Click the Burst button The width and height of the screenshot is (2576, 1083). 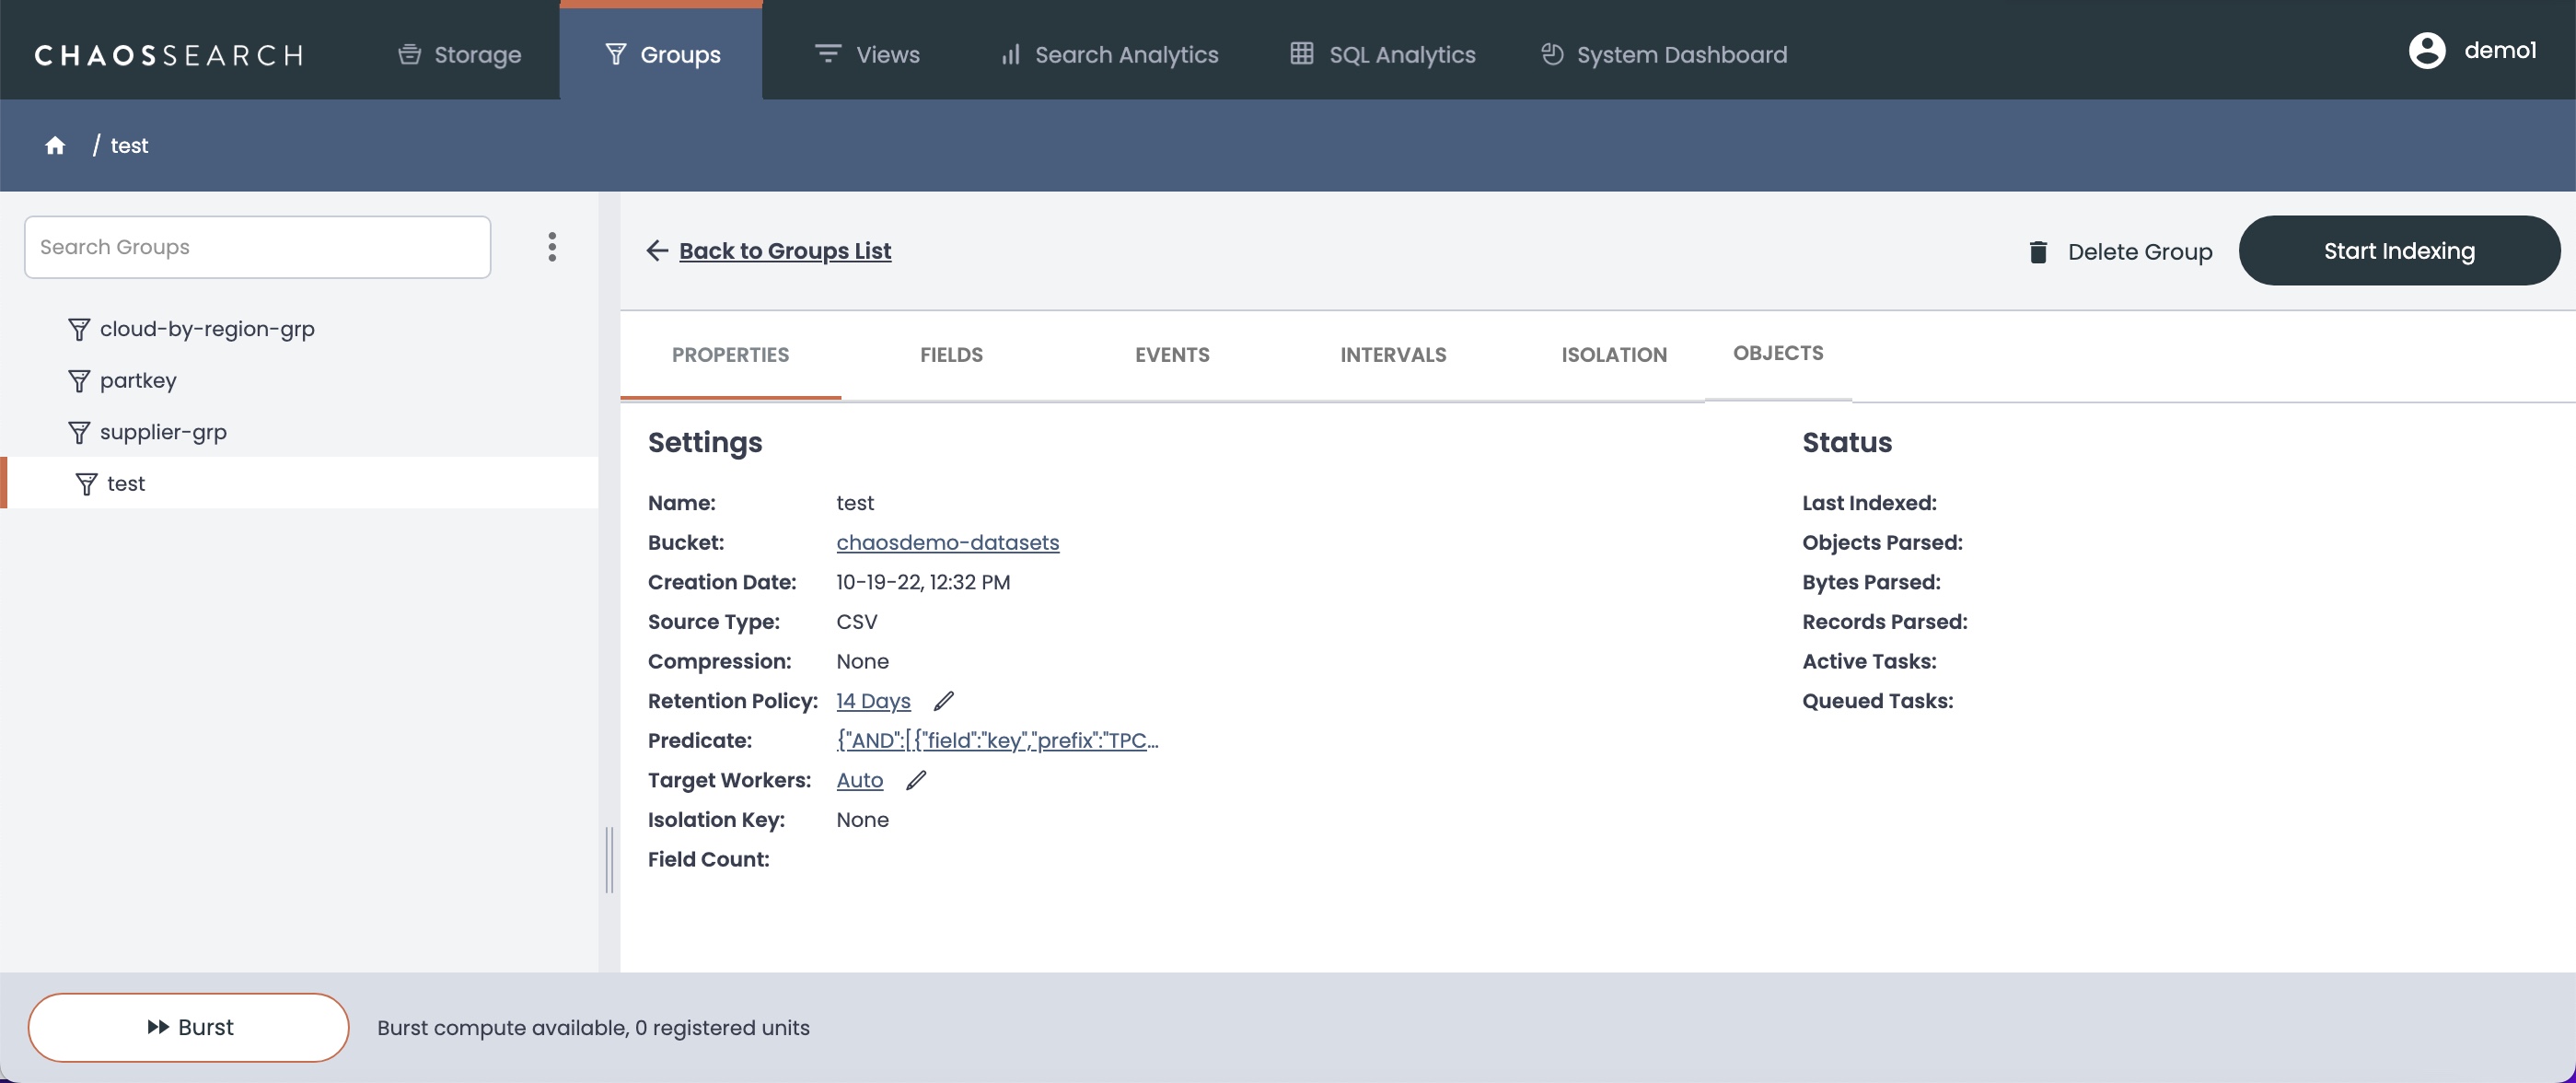(189, 1027)
